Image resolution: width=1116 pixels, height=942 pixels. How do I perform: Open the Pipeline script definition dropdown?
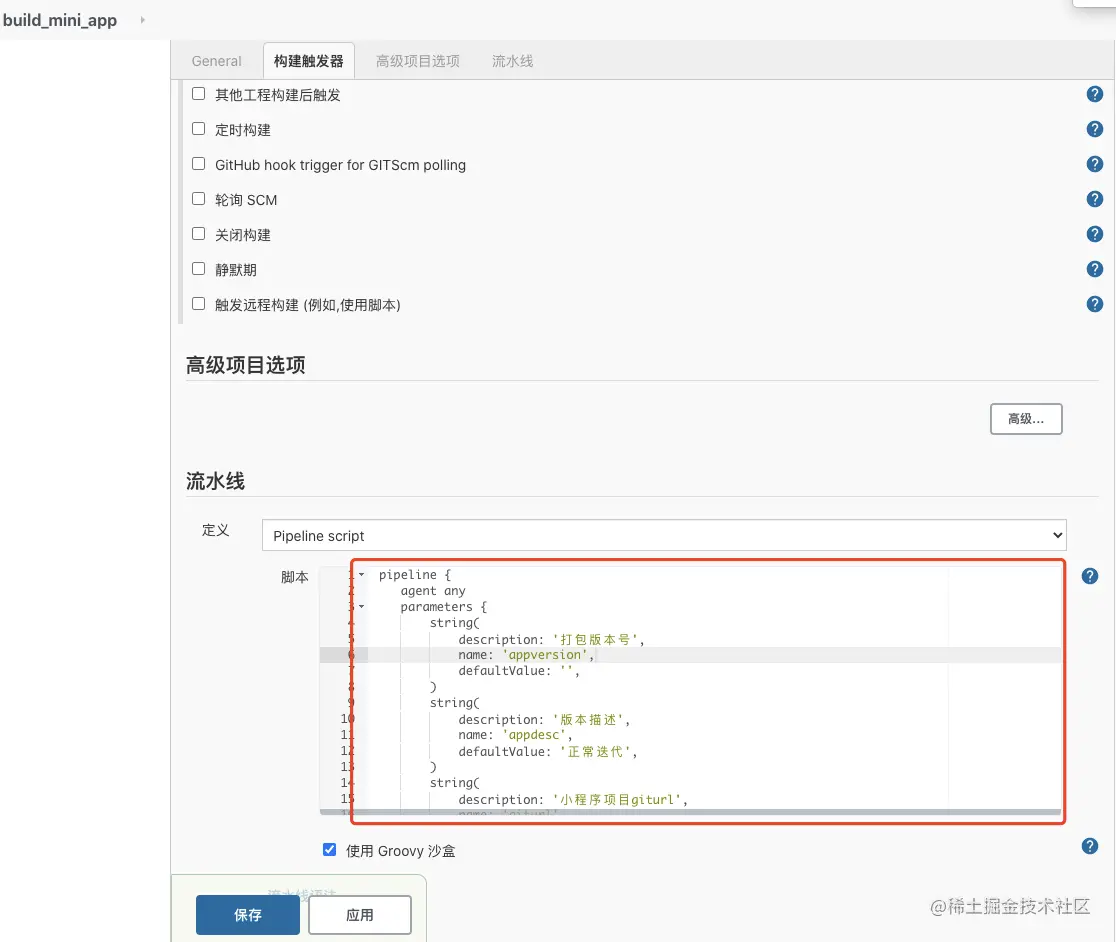tap(664, 535)
